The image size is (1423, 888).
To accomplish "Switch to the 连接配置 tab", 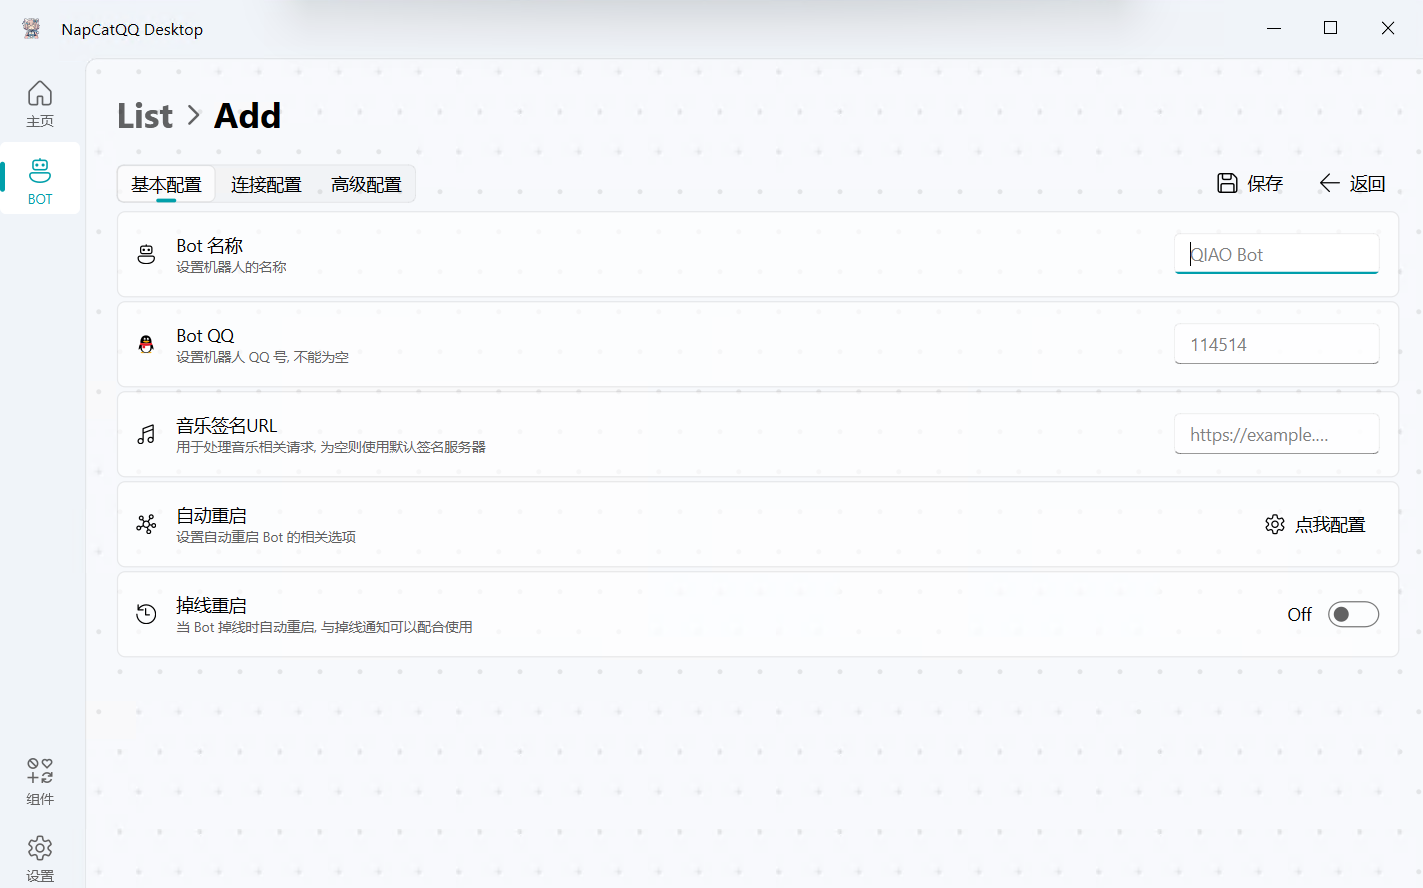I will pos(266,184).
